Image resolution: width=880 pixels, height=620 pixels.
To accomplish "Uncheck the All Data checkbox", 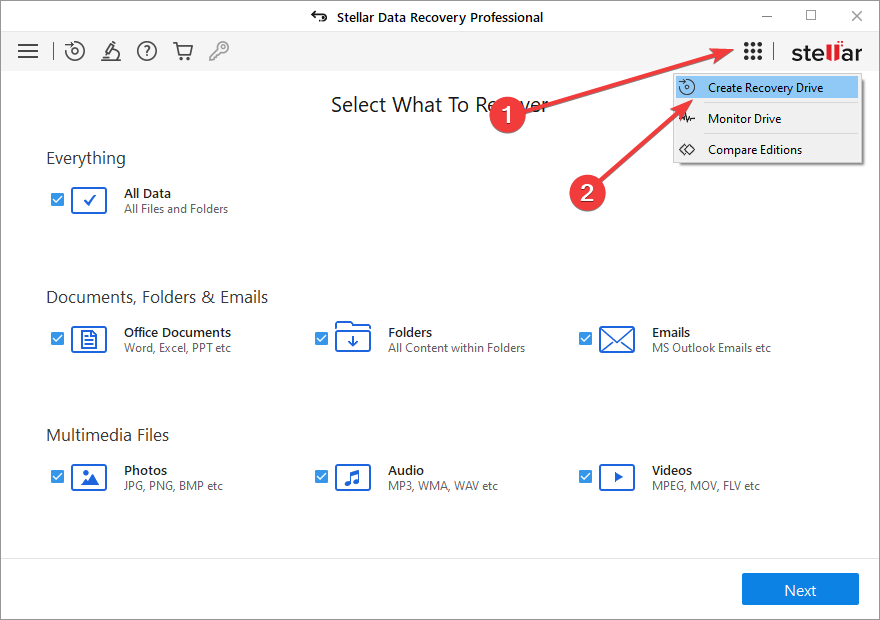I will (57, 200).
